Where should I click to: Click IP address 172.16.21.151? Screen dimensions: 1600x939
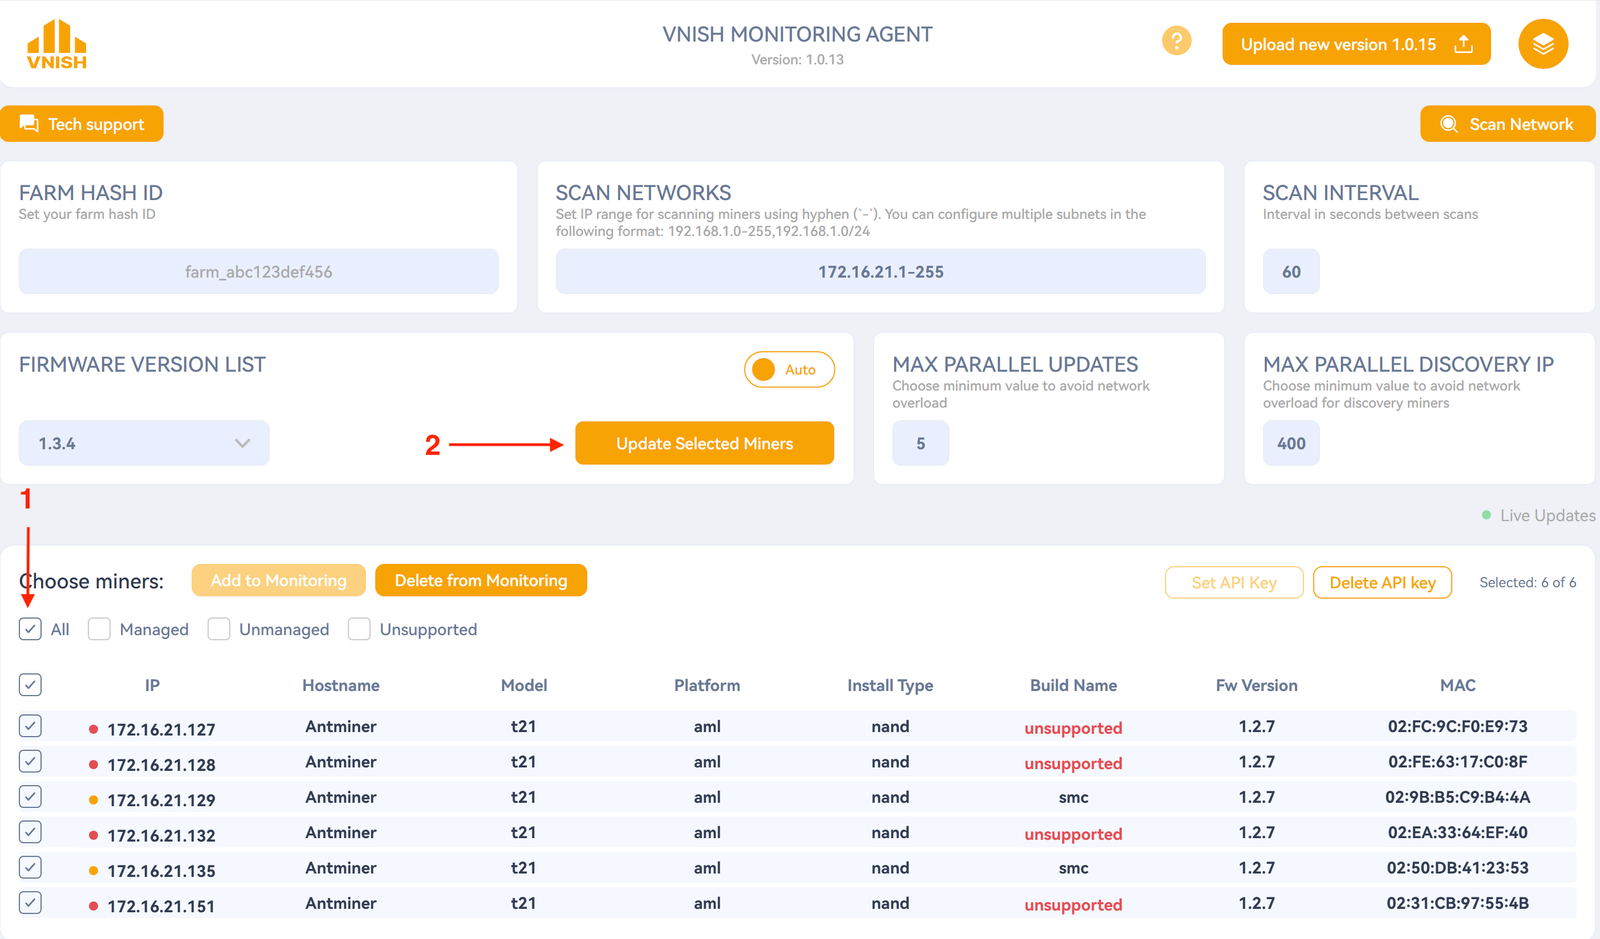pyautogui.click(x=161, y=906)
